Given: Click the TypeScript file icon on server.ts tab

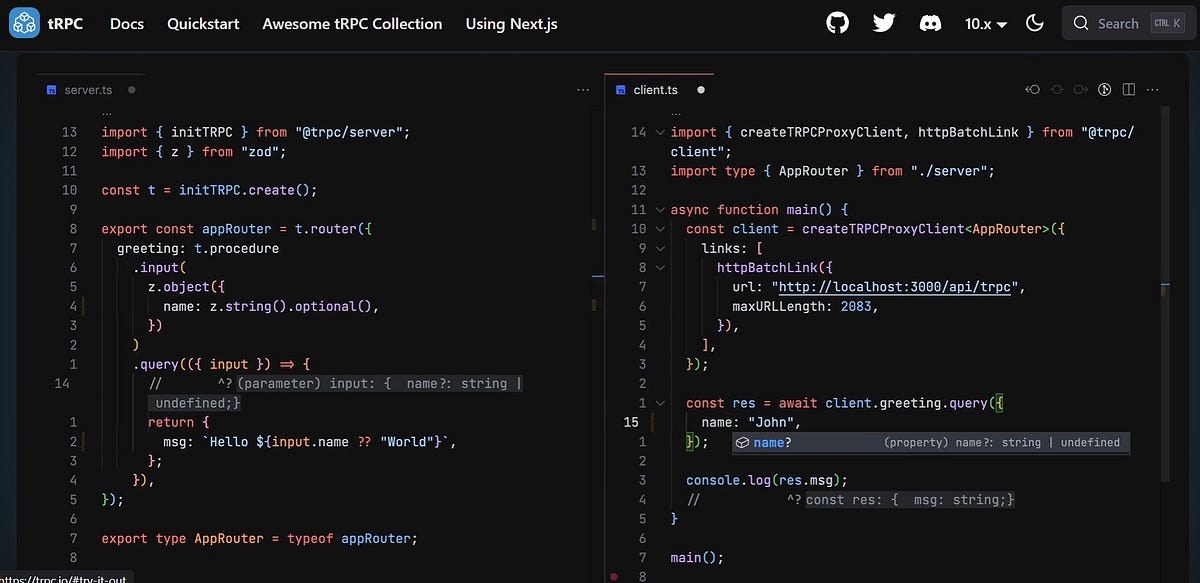Looking at the screenshot, I should click(x=52, y=90).
